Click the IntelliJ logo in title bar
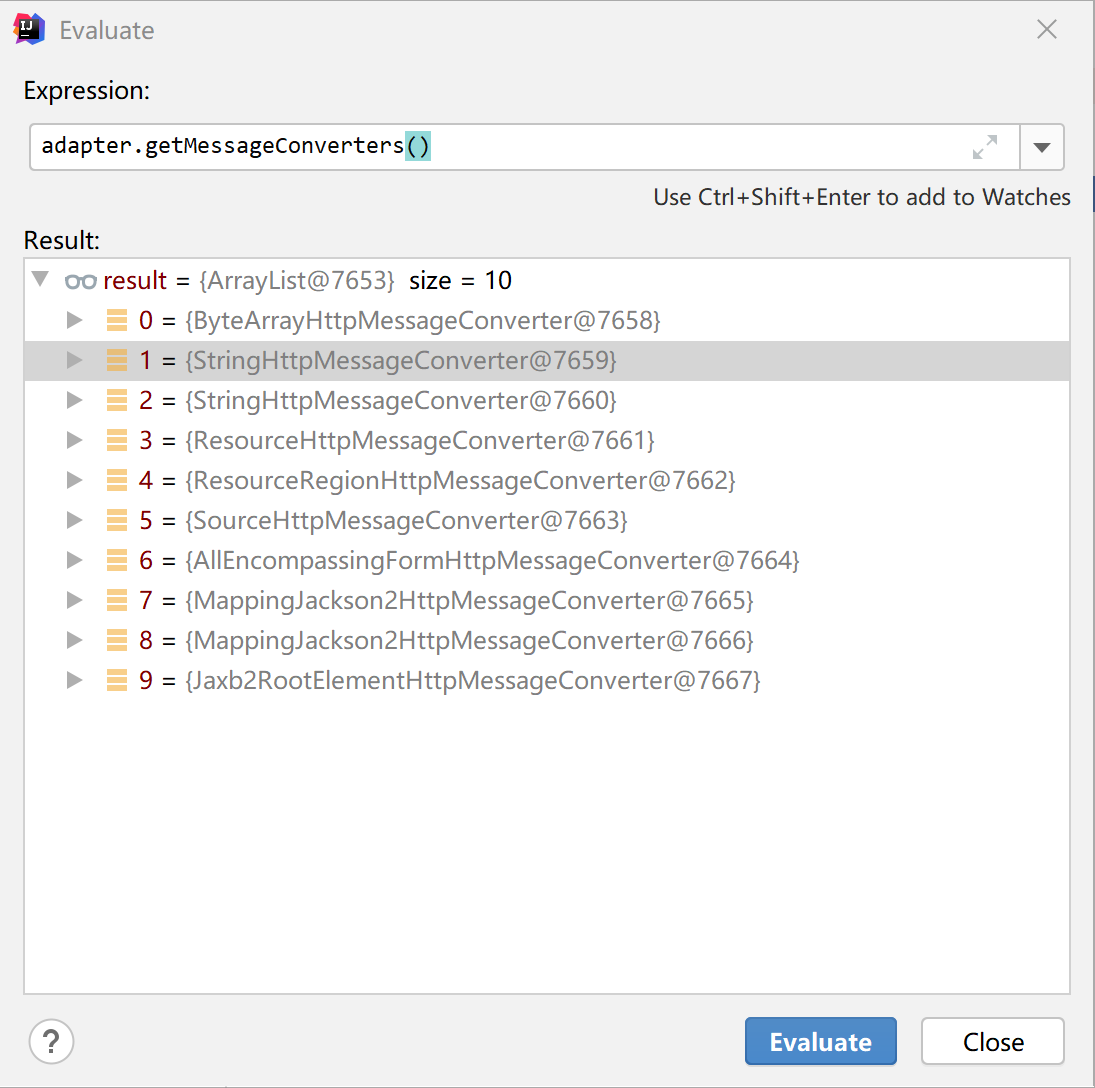The image size is (1095, 1088). click(x=28, y=30)
